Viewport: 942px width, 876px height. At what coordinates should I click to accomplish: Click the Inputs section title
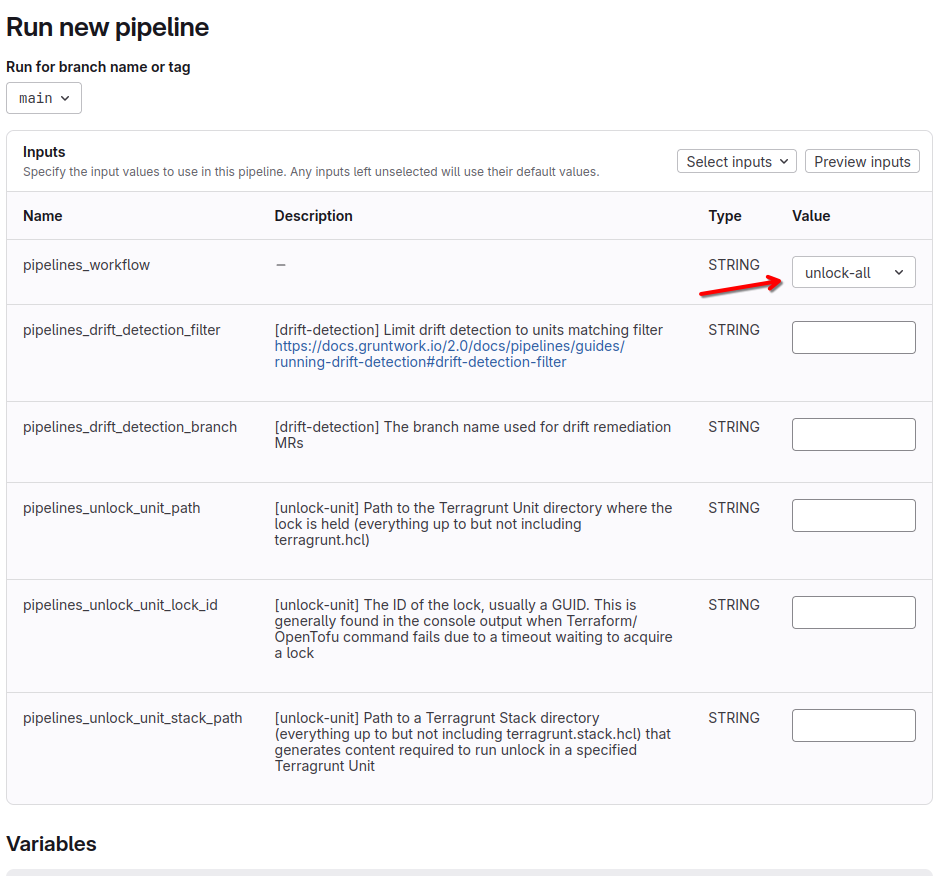(x=44, y=152)
